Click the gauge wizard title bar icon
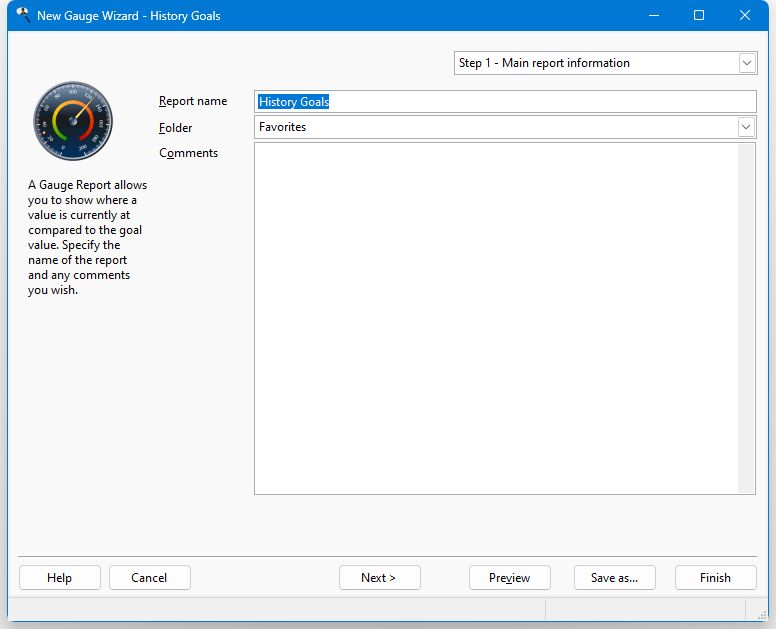This screenshot has width=776, height=629. [23, 15]
